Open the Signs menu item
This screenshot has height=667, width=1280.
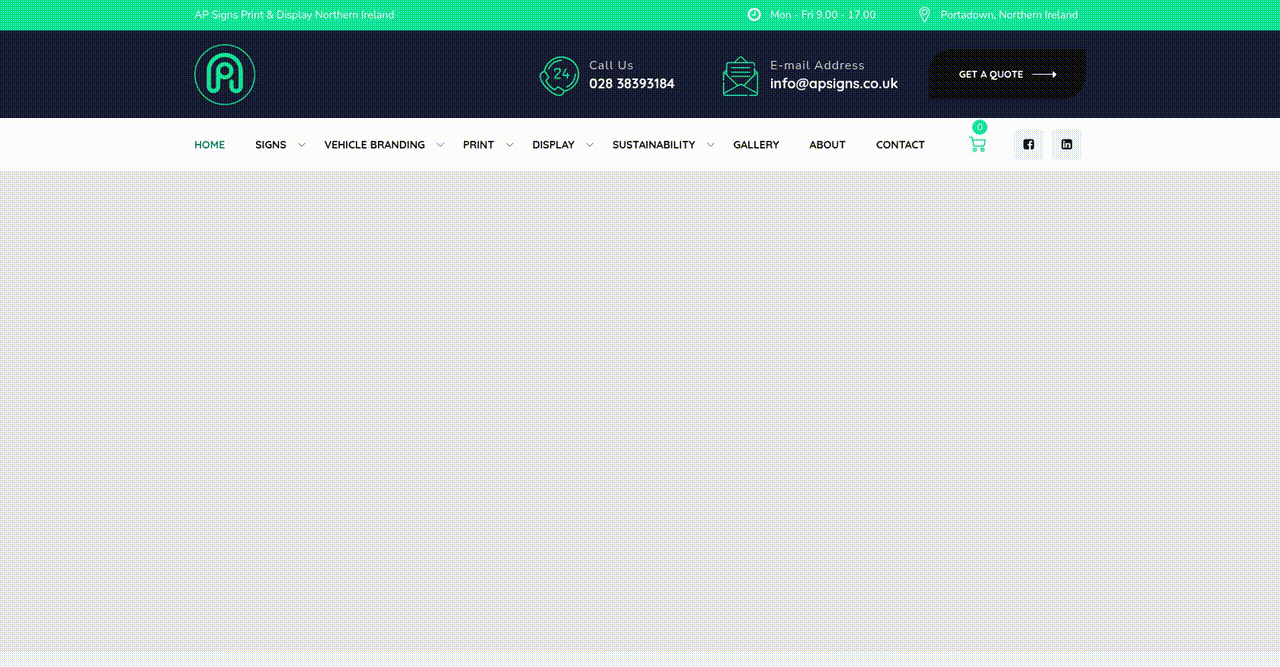(x=270, y=145)
